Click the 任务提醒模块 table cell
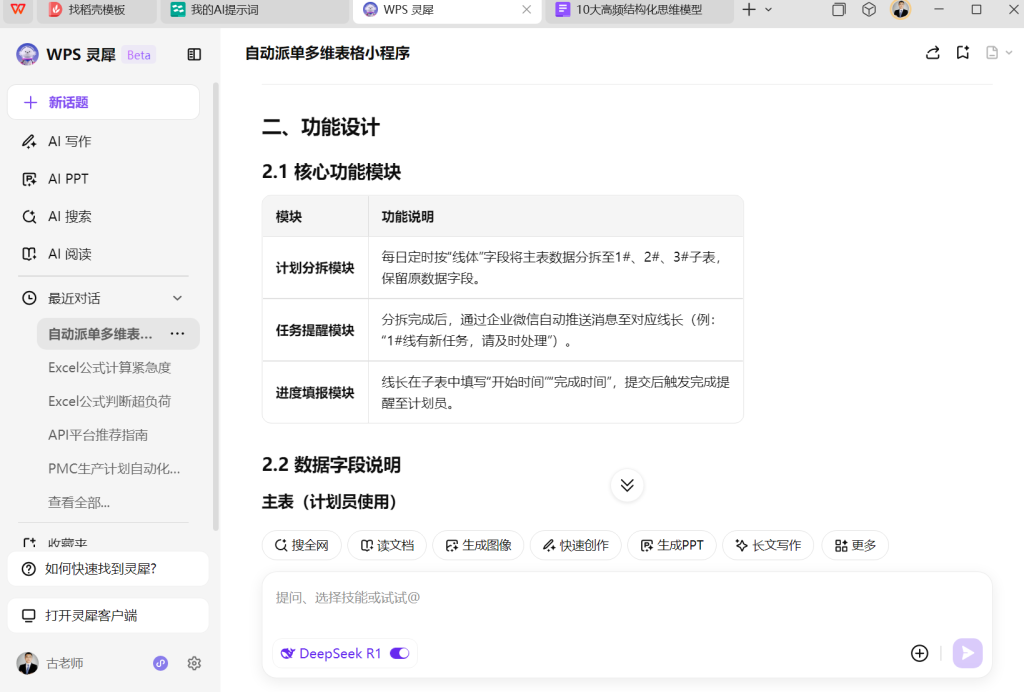The image size is (1024, 692). [315, 330]
